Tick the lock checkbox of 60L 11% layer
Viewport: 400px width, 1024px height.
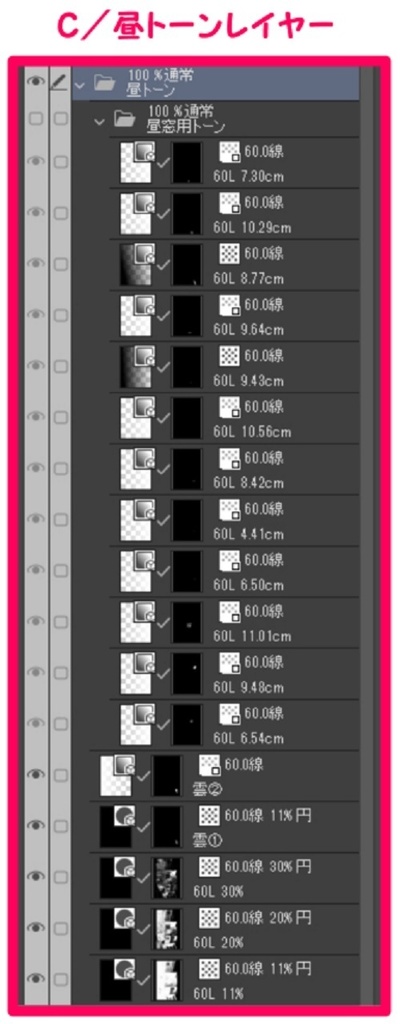tap(61, 979)
